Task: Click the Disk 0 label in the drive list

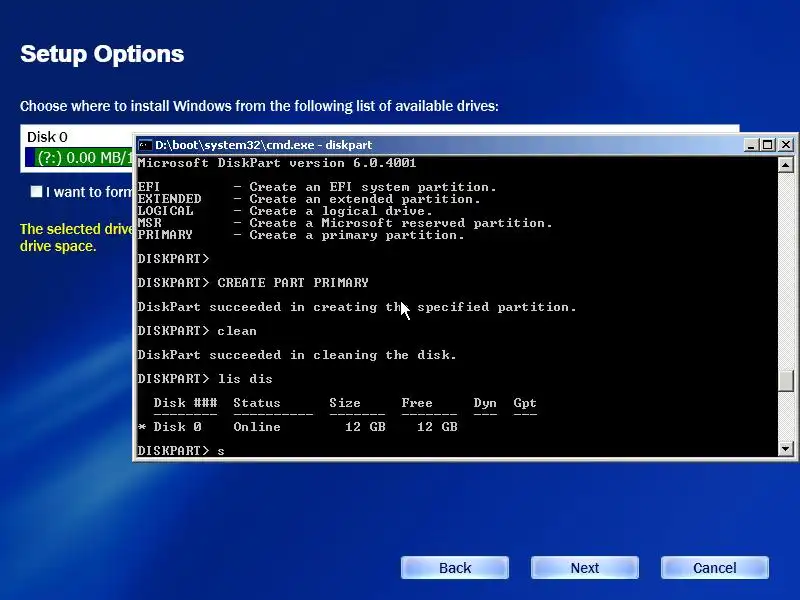Action: coord(47,137)
